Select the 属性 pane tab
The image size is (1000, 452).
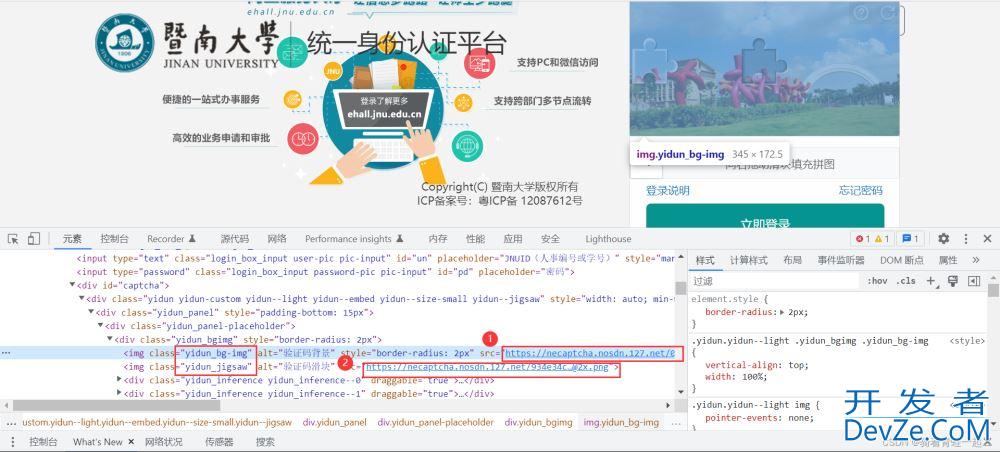pos(948,260)
